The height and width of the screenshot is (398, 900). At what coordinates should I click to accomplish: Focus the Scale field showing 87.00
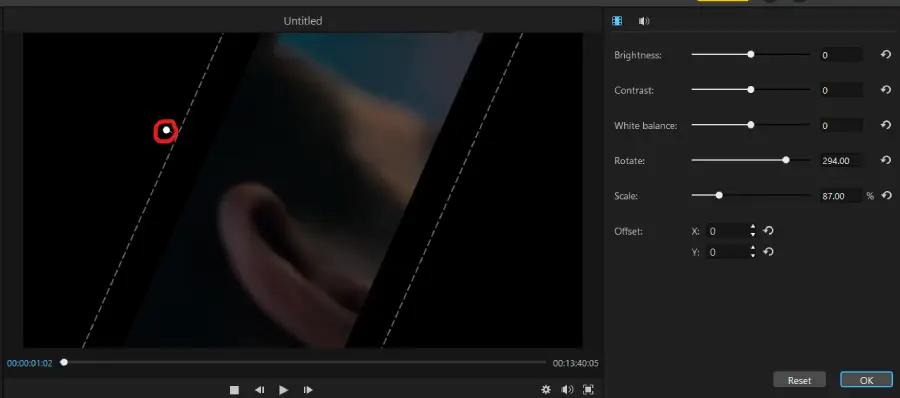pos(840,196)
